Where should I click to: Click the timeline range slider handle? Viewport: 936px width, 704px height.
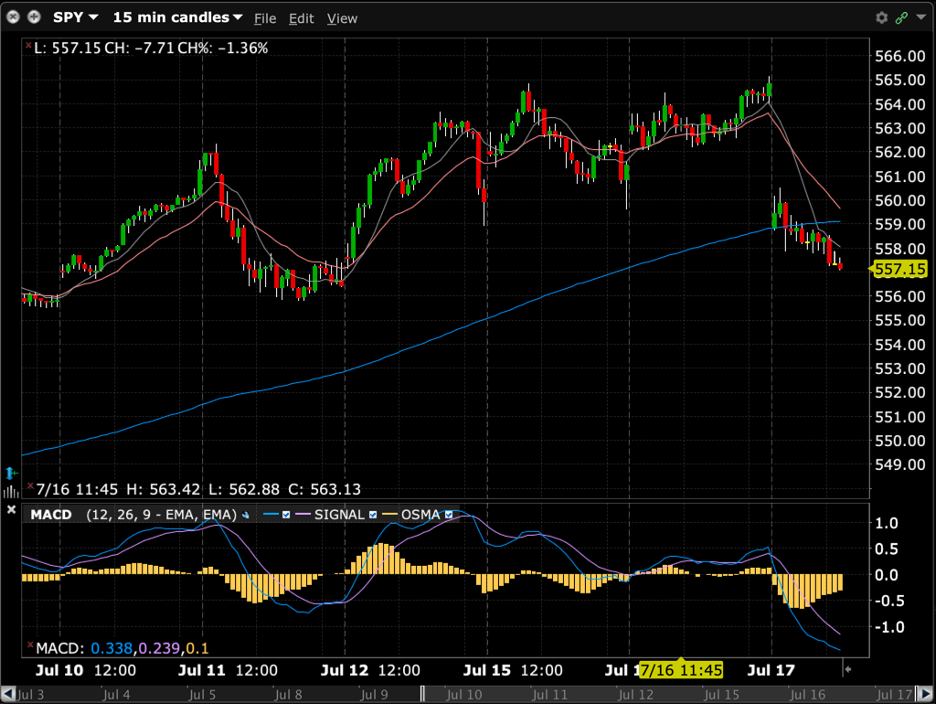pos(423,694)
